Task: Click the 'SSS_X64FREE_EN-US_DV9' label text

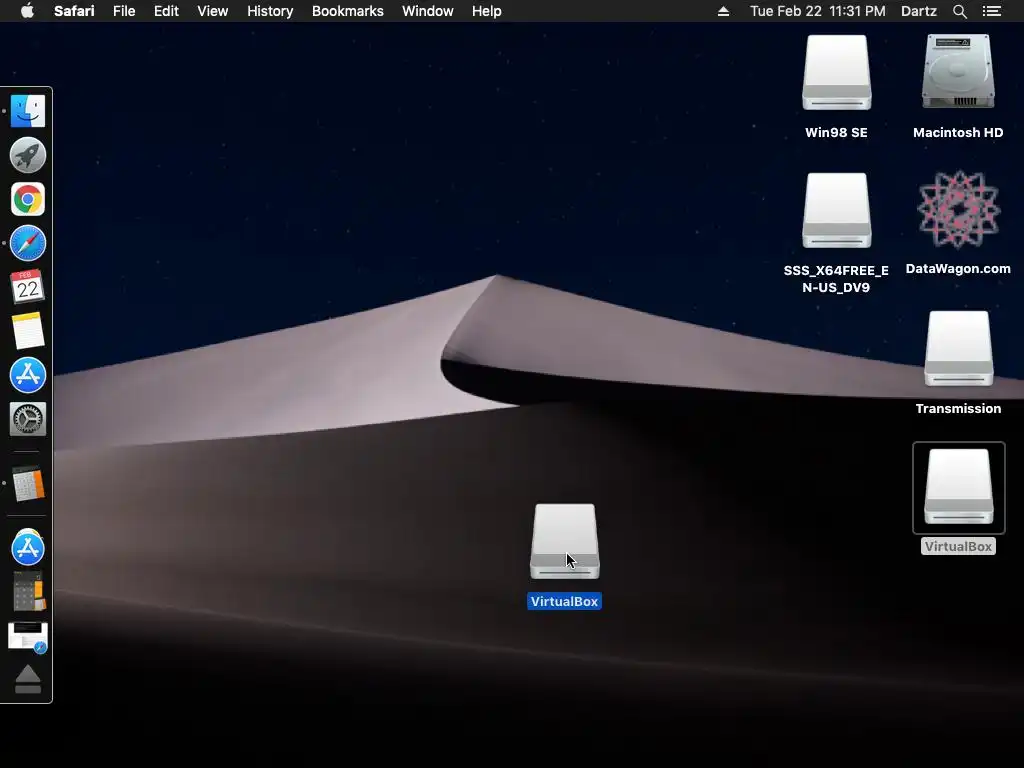Action: (837, 279)
